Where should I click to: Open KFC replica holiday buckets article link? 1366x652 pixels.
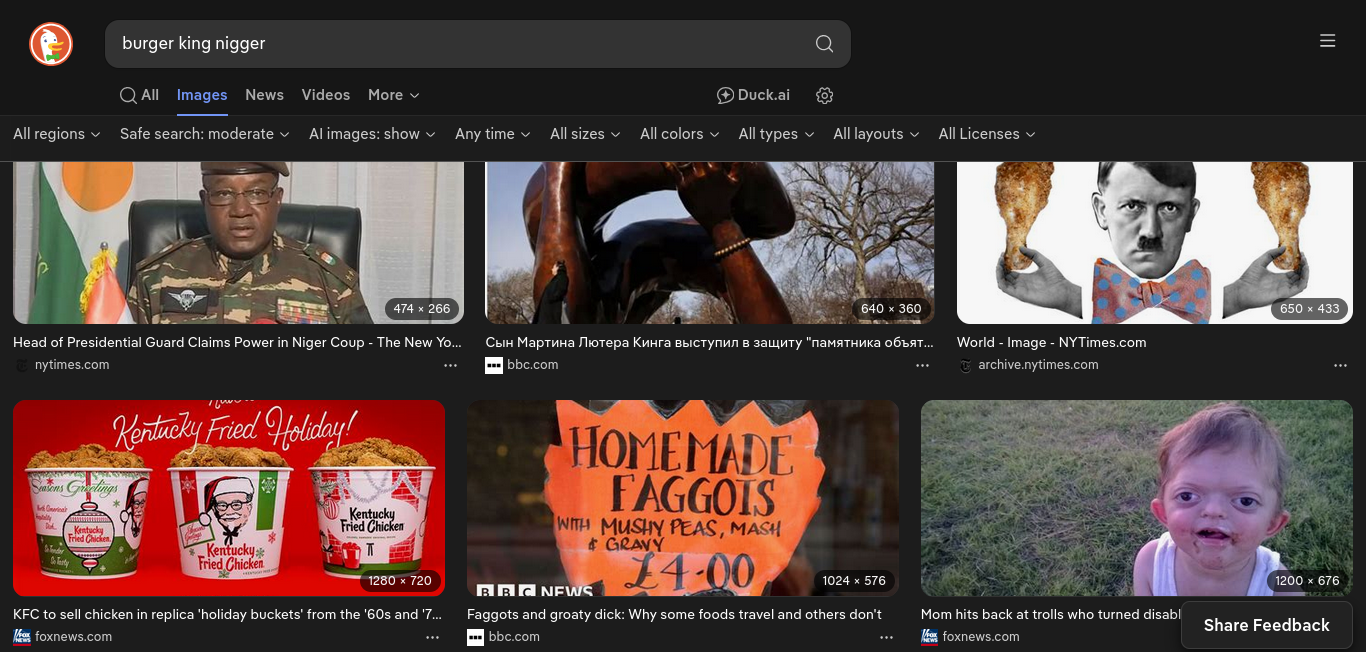coord(228,614)
